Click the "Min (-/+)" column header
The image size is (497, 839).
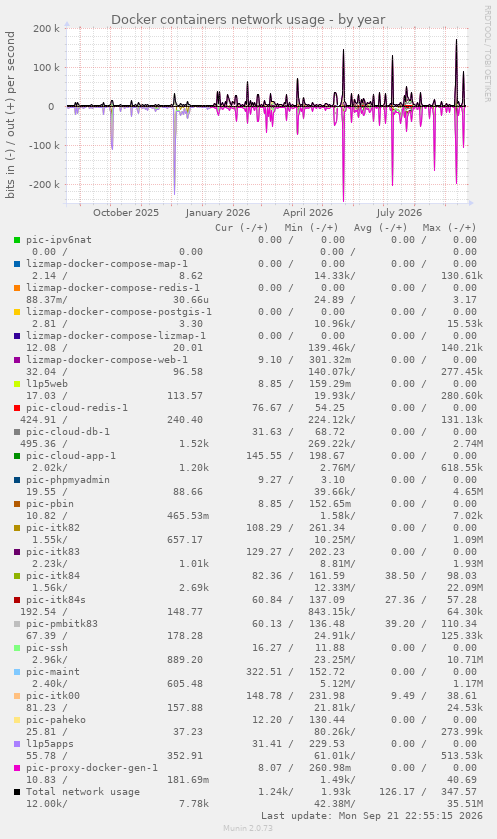(x=311, y=227)
